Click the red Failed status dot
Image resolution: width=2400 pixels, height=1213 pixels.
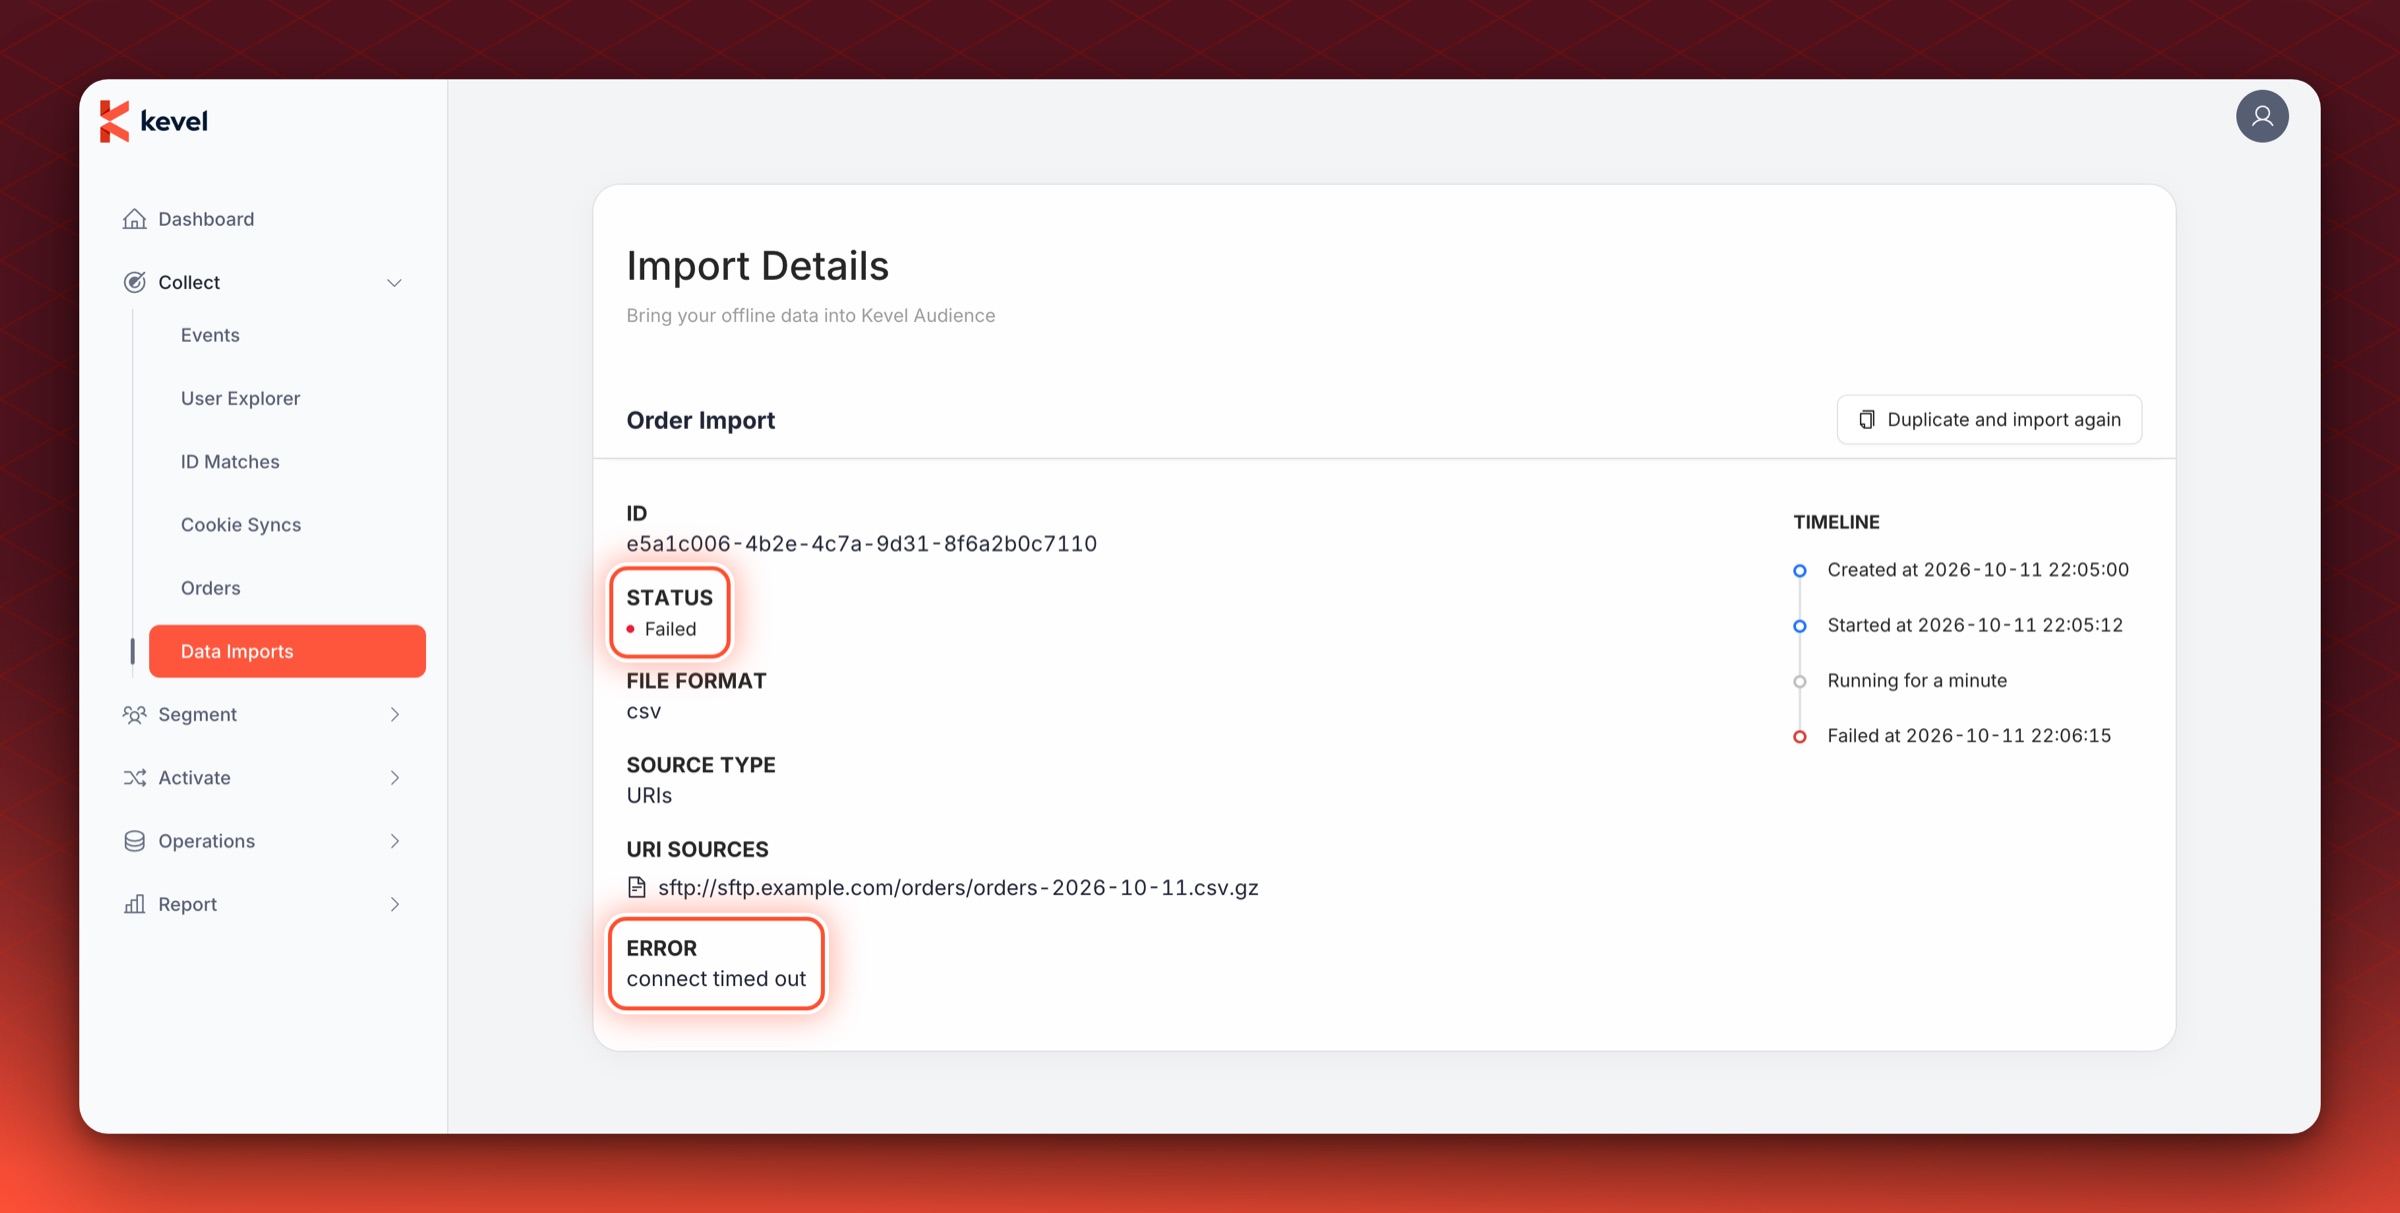tap(631, 629)
